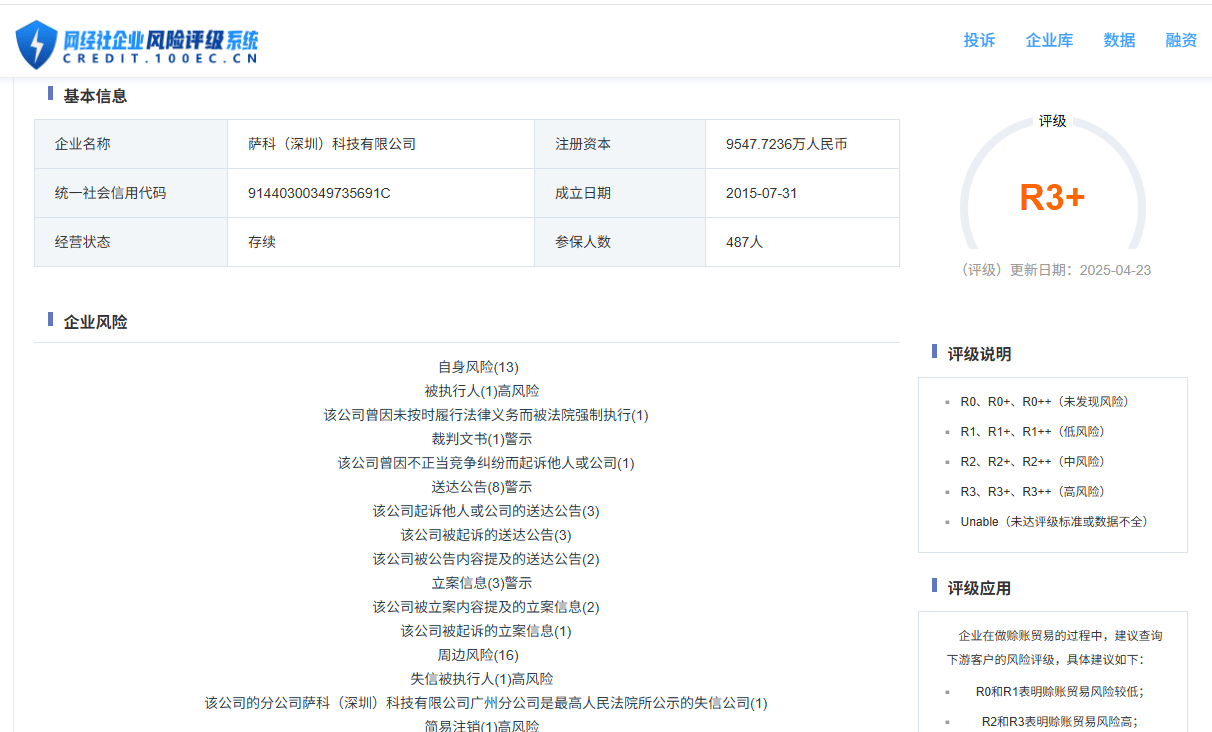Click 该公司被起诉的立案信息(1)
The width and height of the screenshot is (1212, 732).
(486, 631)
